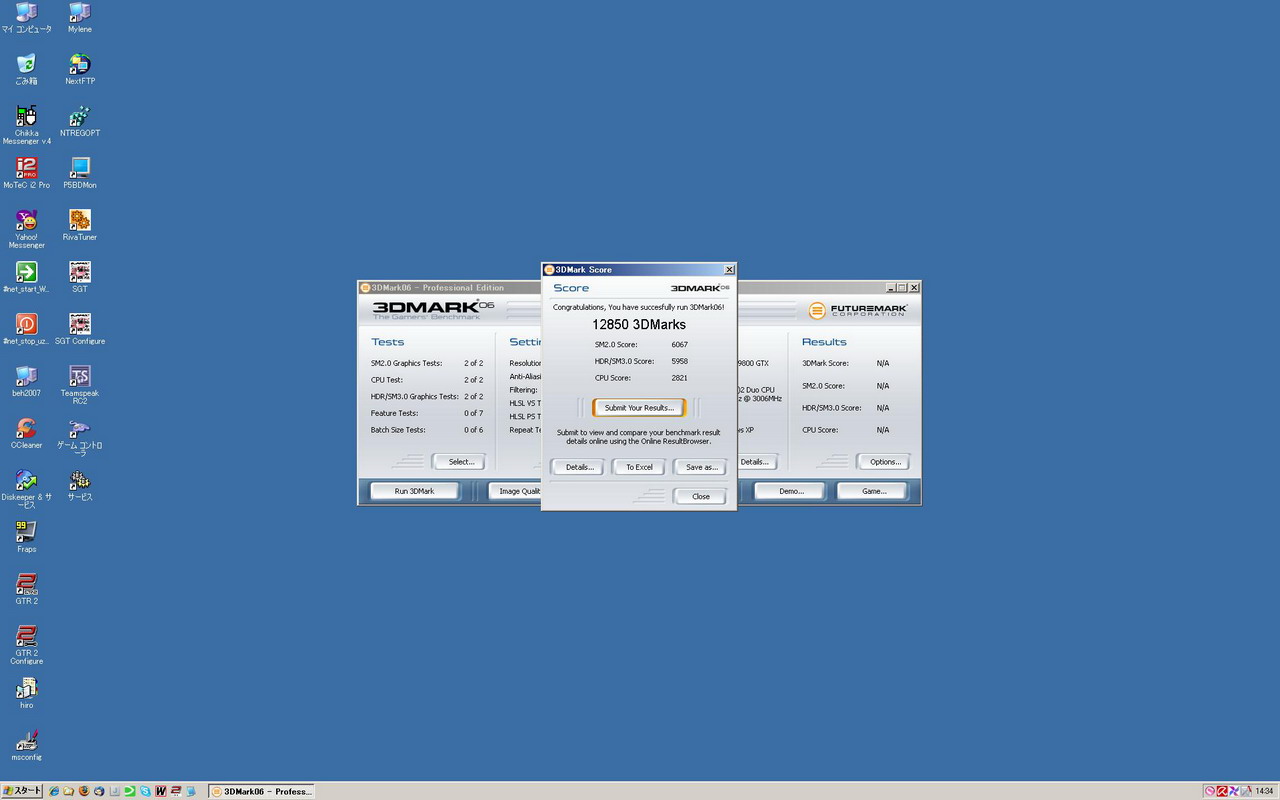Image resolution: width=1280 pixels, height=800 pixels.
Task: Open GTR 2 Configure desktop icon
Action: click(26, 645)
